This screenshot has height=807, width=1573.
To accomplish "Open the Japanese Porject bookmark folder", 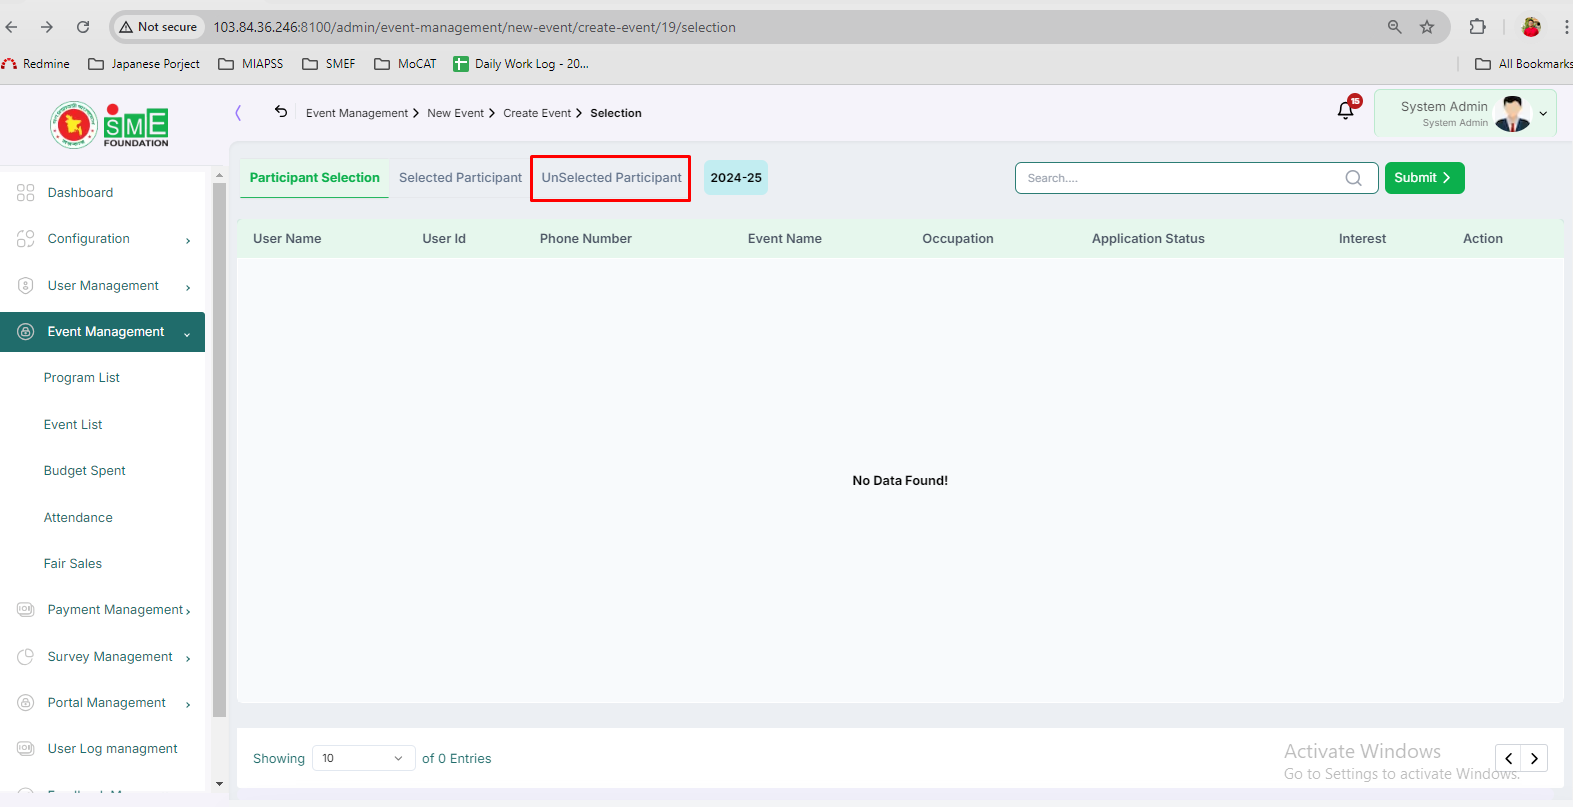I will click(144, 64).
